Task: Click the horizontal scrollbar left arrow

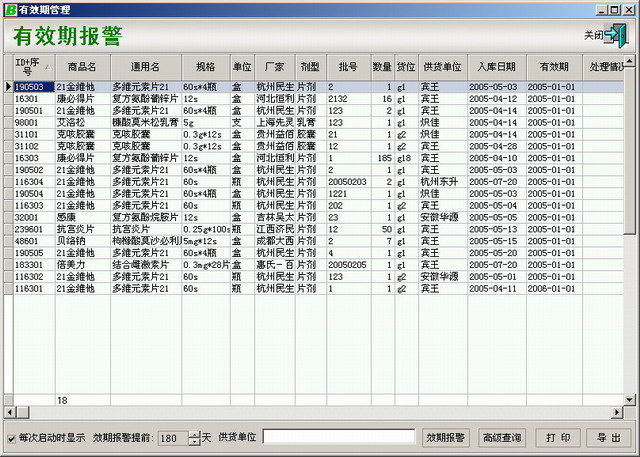Action: pyautogui.click(x=10, y=413)
